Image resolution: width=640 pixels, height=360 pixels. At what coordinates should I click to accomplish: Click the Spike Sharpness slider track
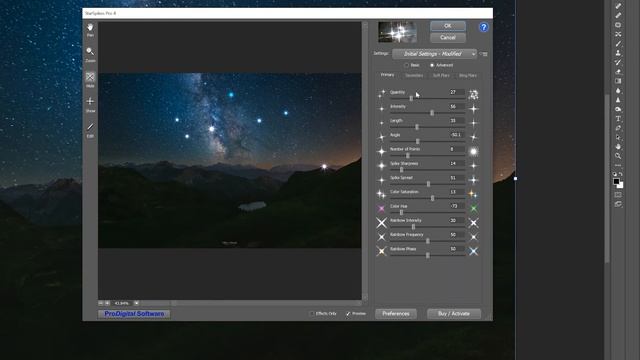tap(427, 170)
